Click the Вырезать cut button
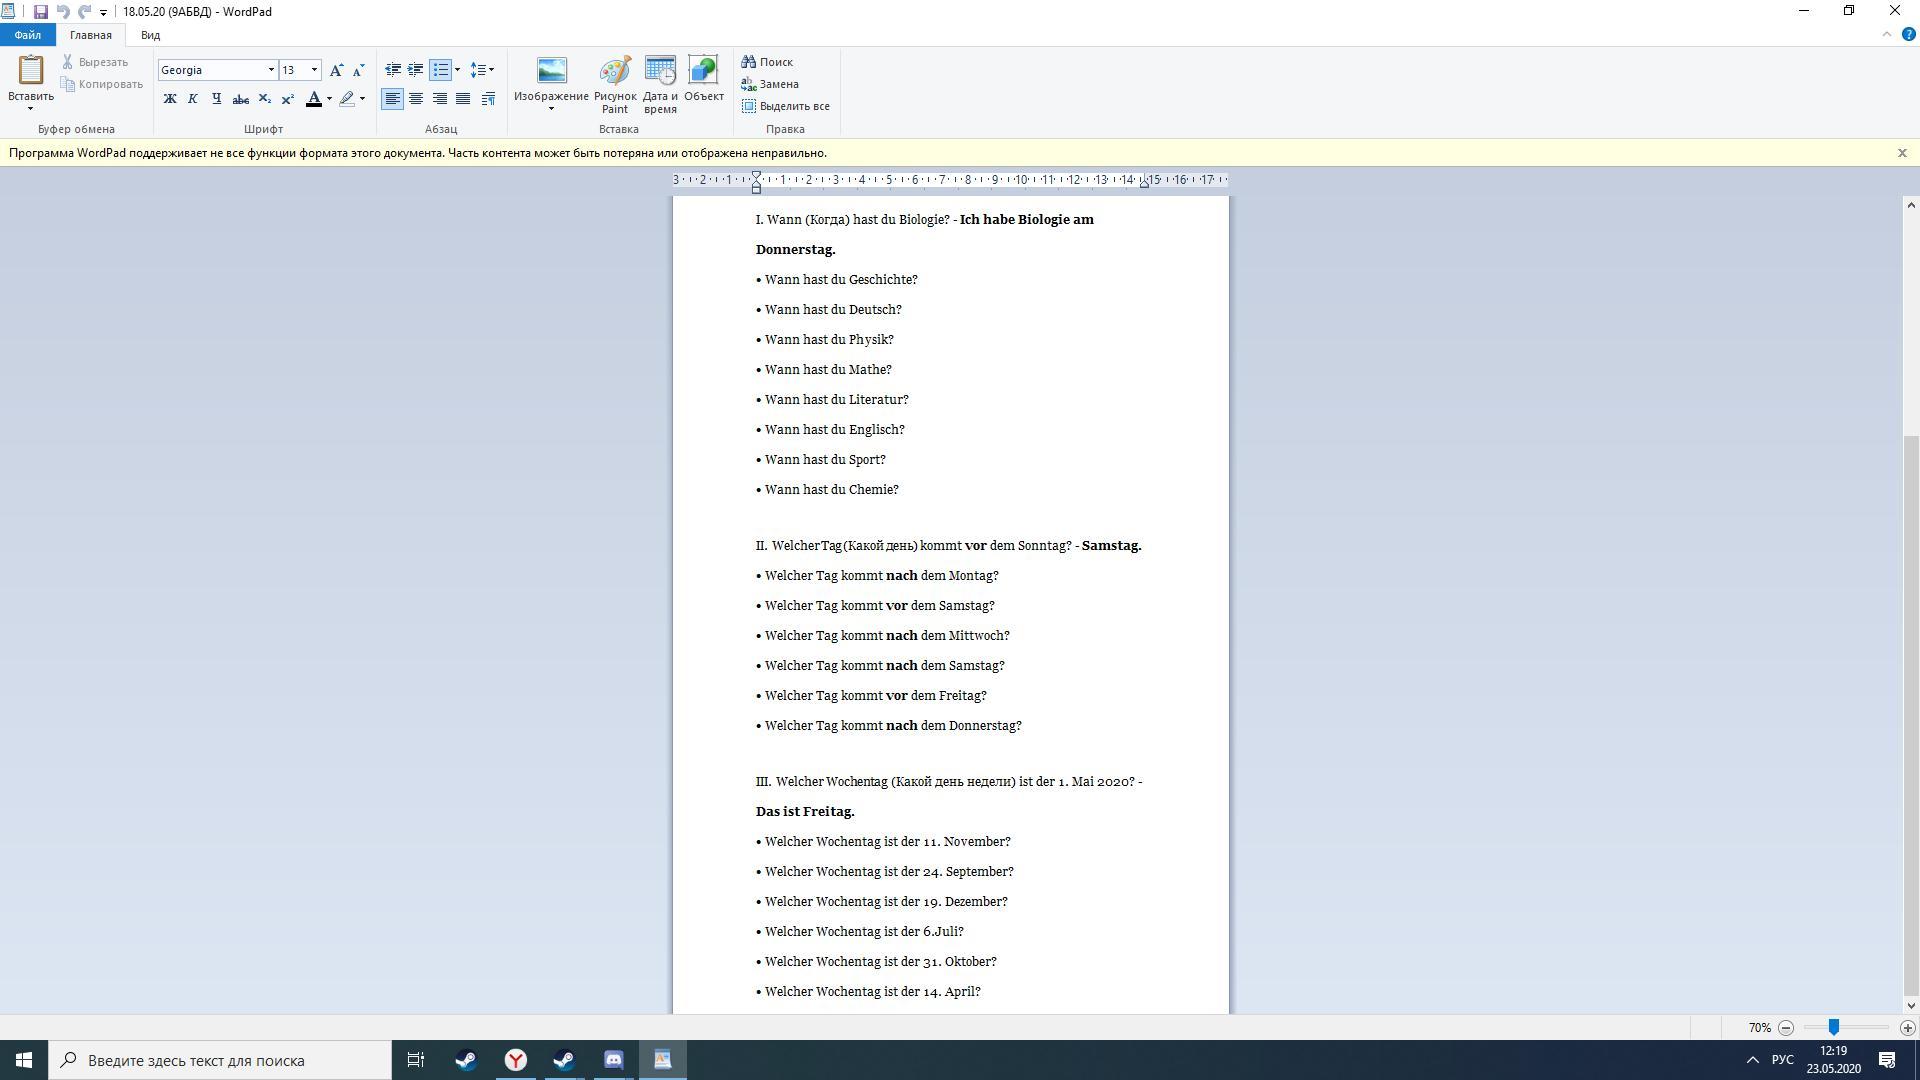 pyautogui.click(x=95, y=62)
